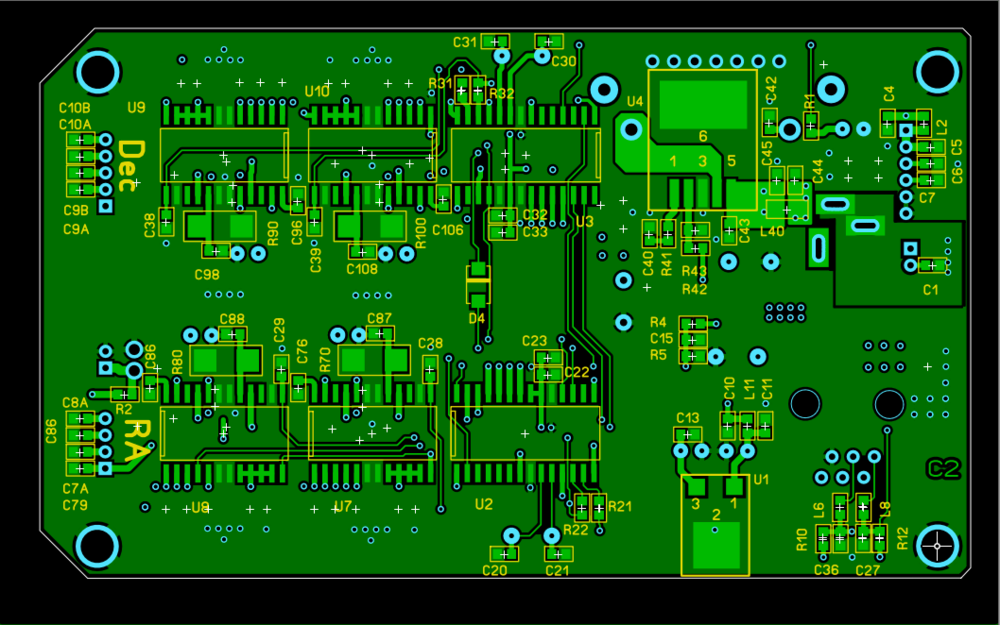This screenshot has width=1000, height=625.
Task: Select the C79 designator label
Action: coord(75,505)
